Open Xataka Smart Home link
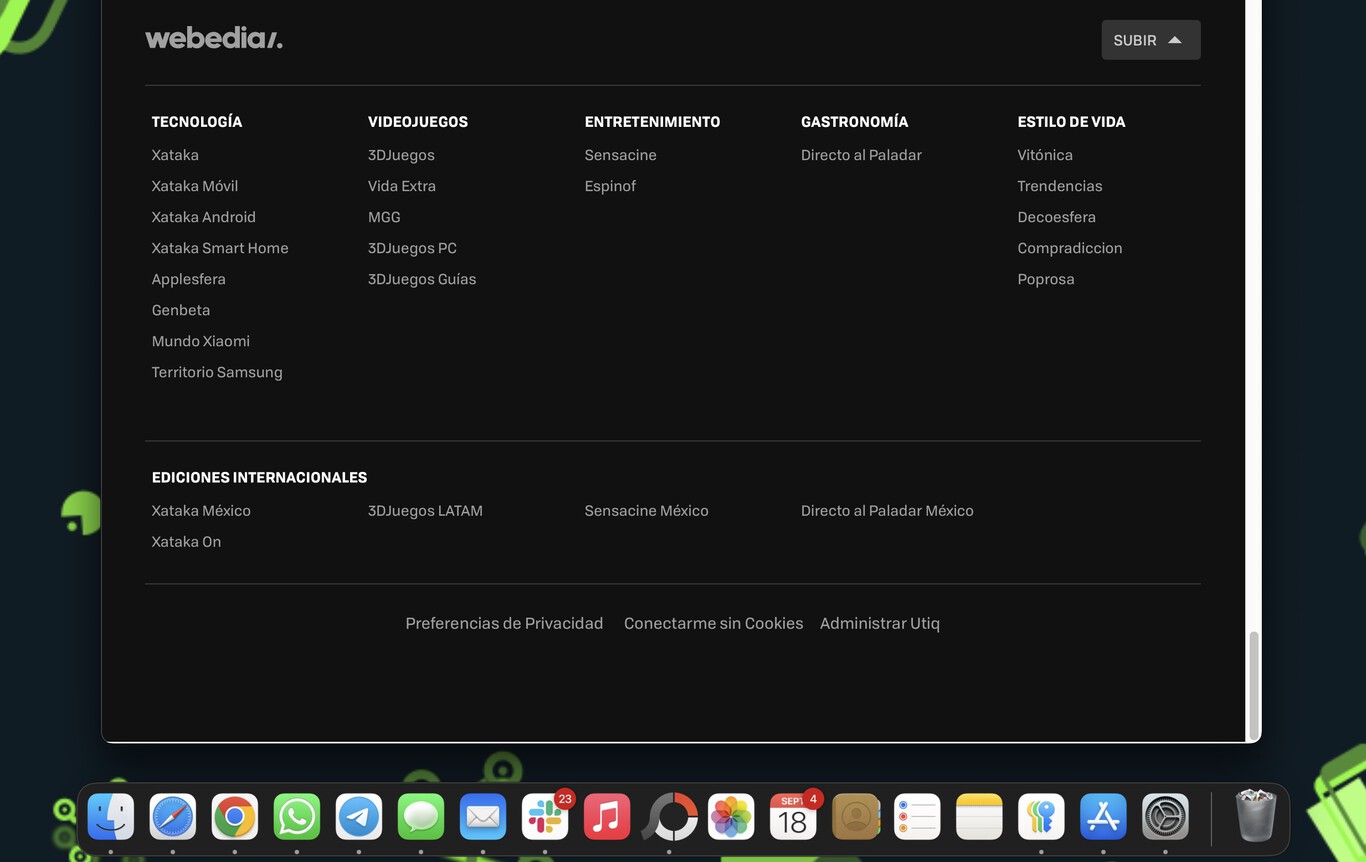 click(220, 248)
